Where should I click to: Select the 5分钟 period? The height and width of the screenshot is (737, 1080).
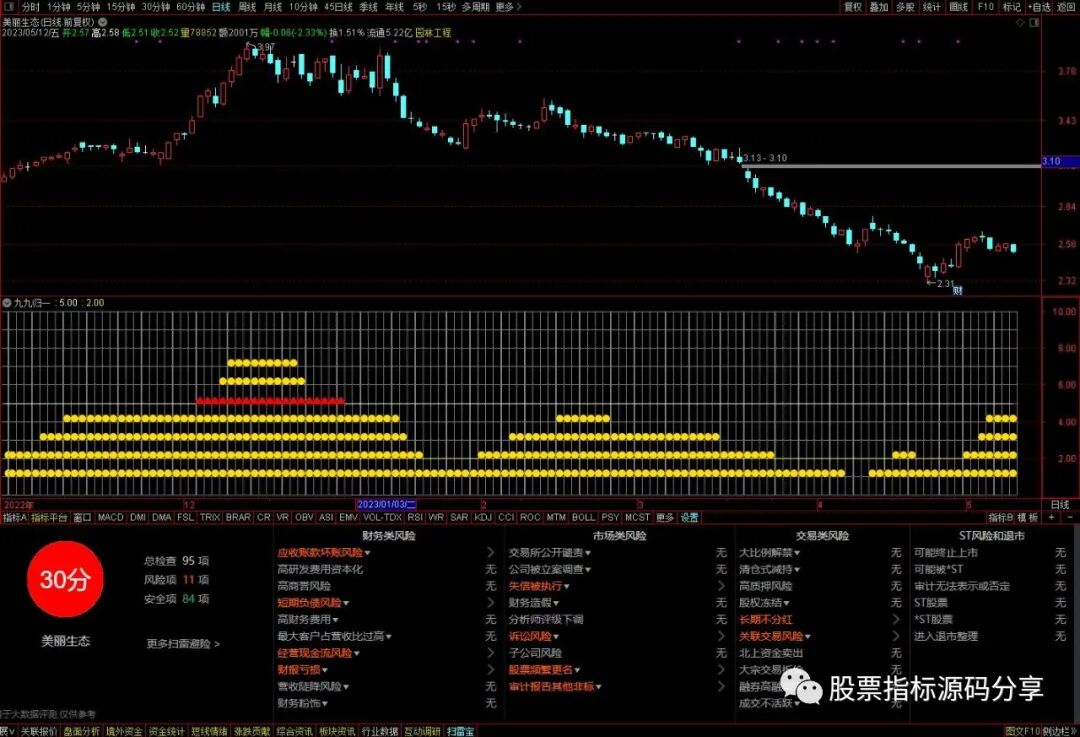pos(88,7)
